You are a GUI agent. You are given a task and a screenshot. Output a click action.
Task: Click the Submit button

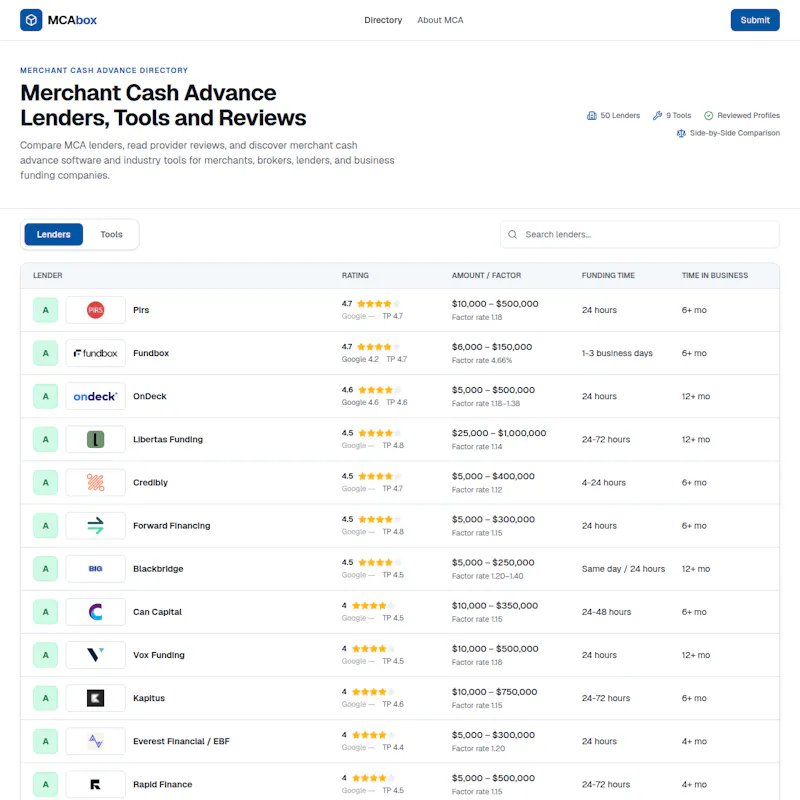[755, 20]
